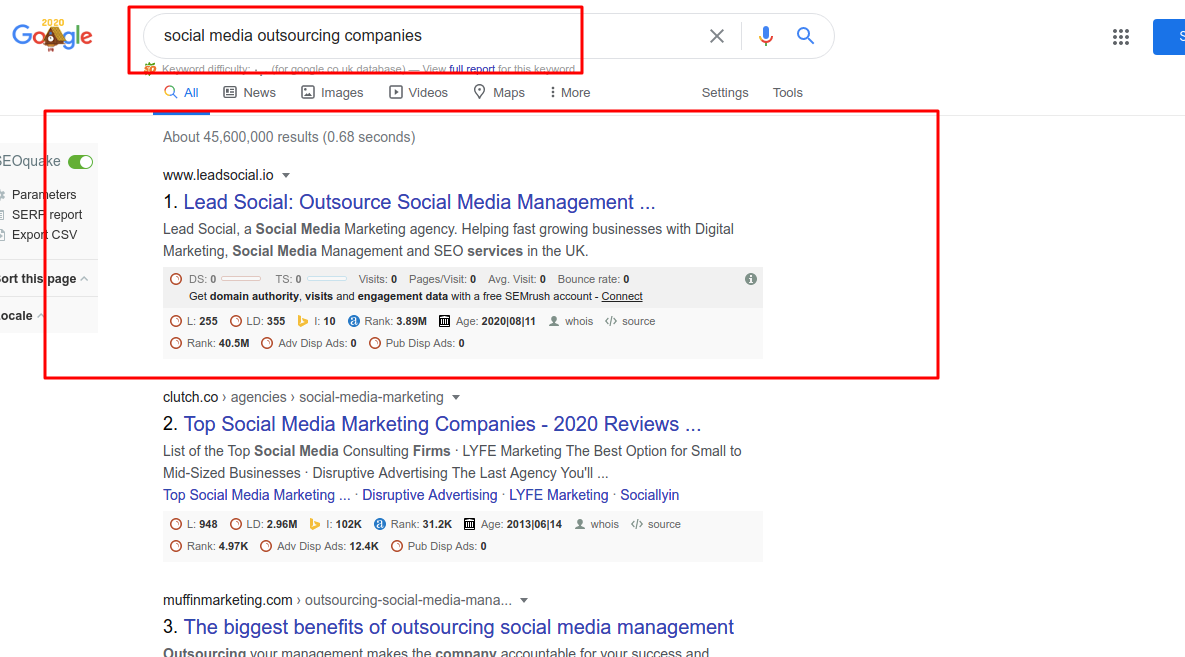The width and height of the screenshot is (1185, 657).
Task: Click the Sociallyin sitelink
Action: (650, 495)
